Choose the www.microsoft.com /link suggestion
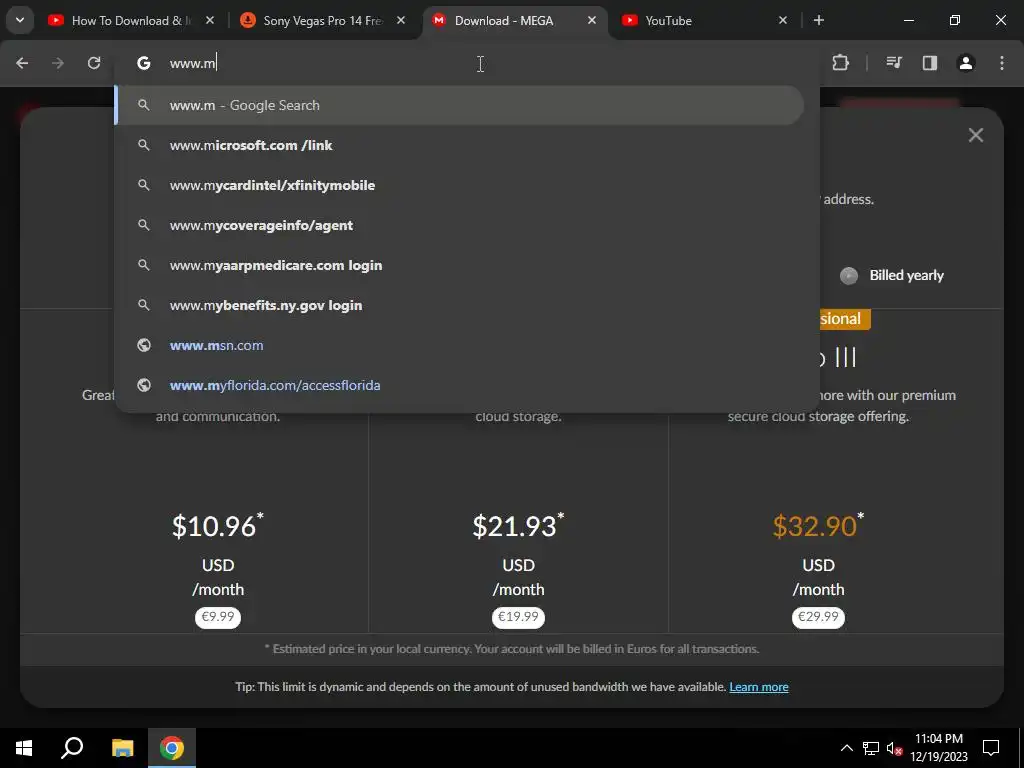Viewport: 1024px width, 768px height. pos(459,145)
